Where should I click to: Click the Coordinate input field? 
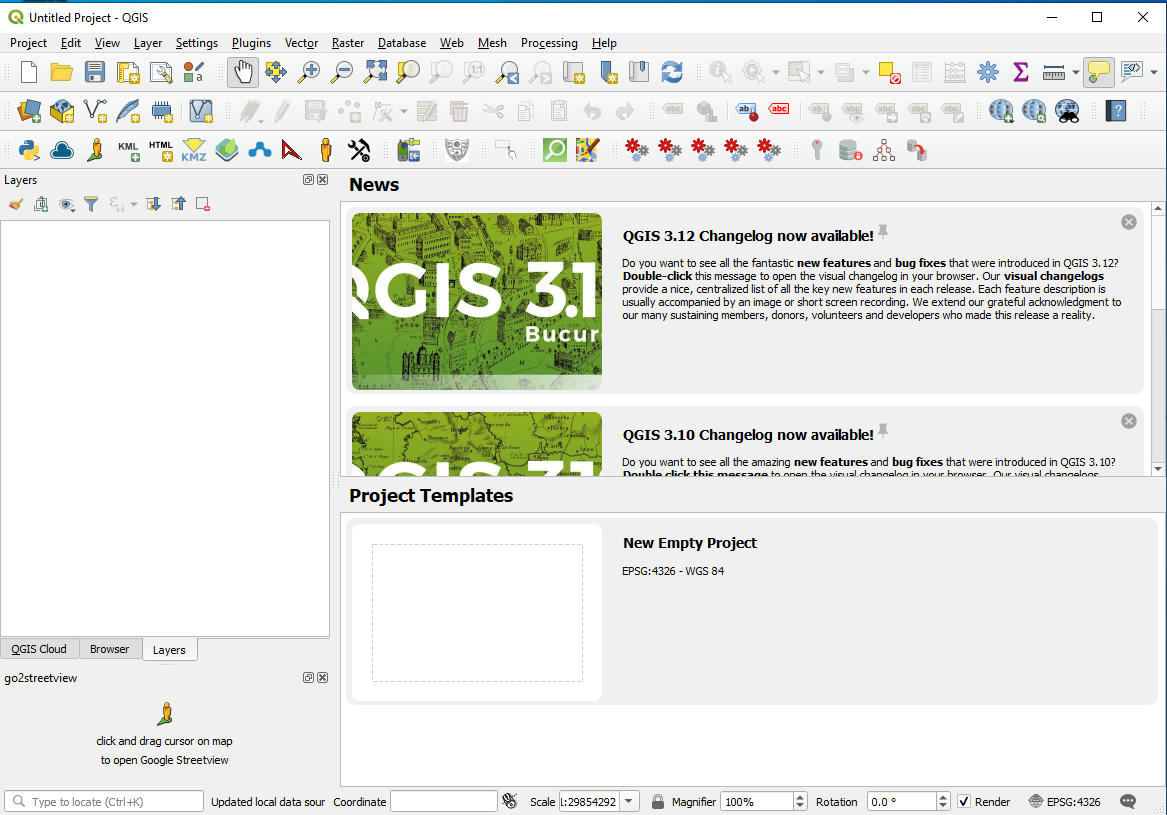coord(444,802)
